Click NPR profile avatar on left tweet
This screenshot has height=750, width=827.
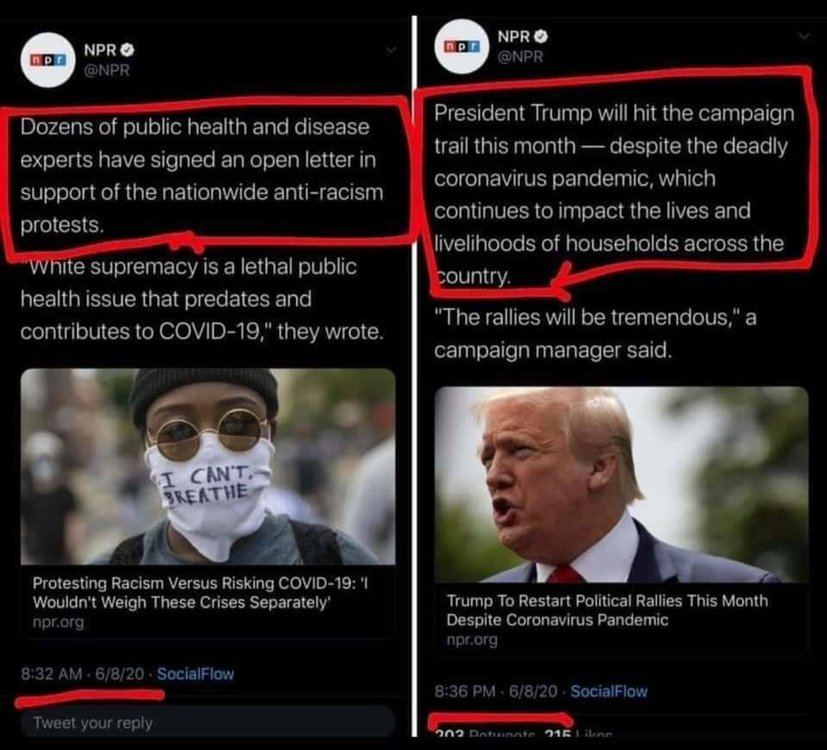pyautogui.click(x=48, y=60)
